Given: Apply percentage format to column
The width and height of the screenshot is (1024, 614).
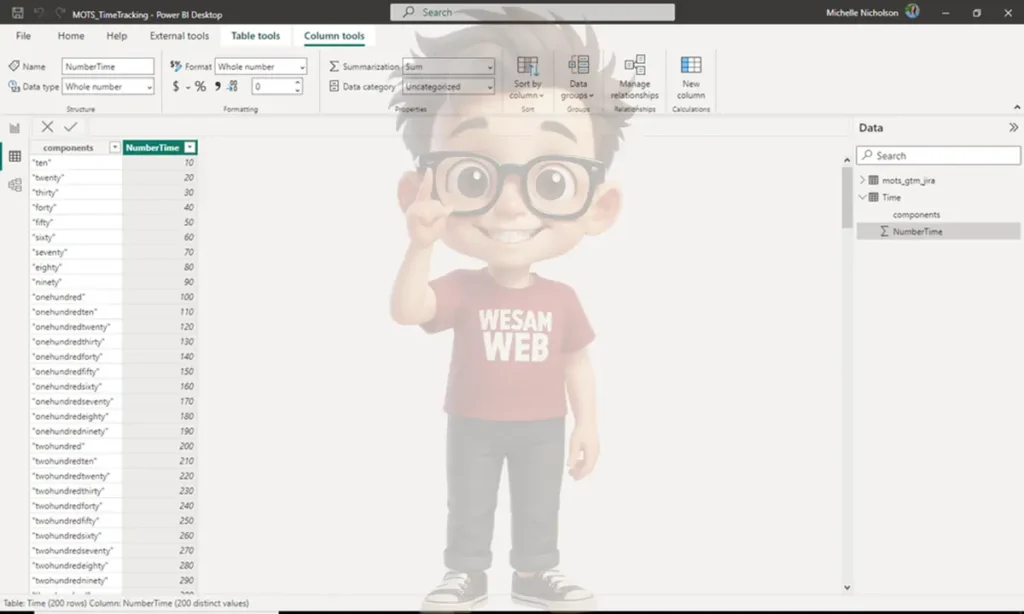Looking at the screenshot, I should tap(200, 87).
